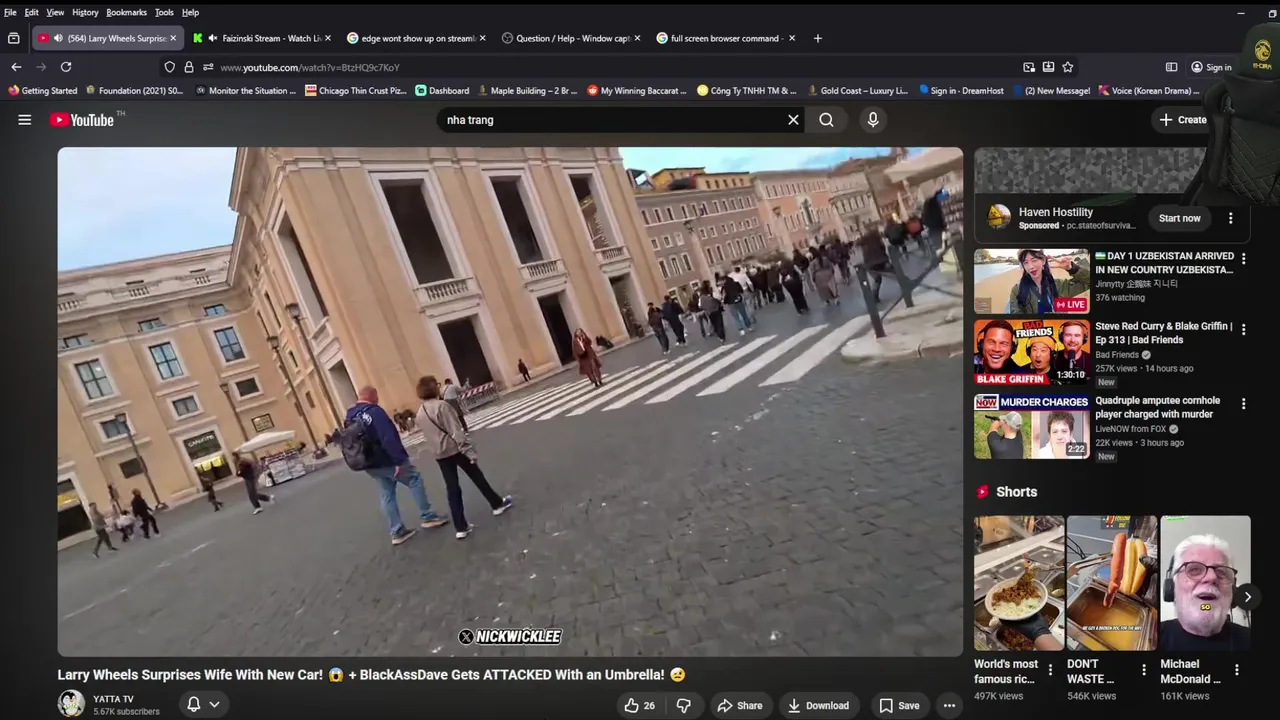Mute the Larry Wheels tab audio
1280x720 pixels.
(x=58, y=38)
